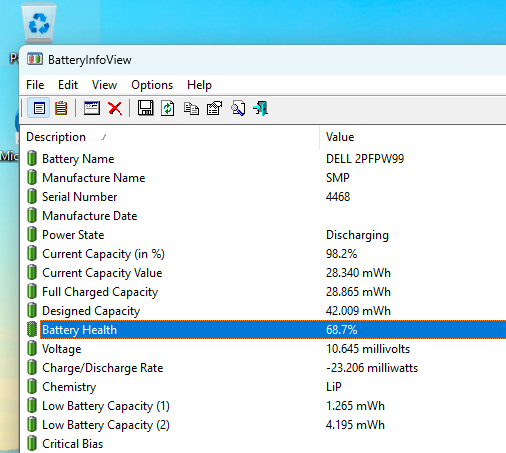Click battery icon beside Power State
Image resolution: width=506 pixels, height=453 pixels.
tap(32, 234)
